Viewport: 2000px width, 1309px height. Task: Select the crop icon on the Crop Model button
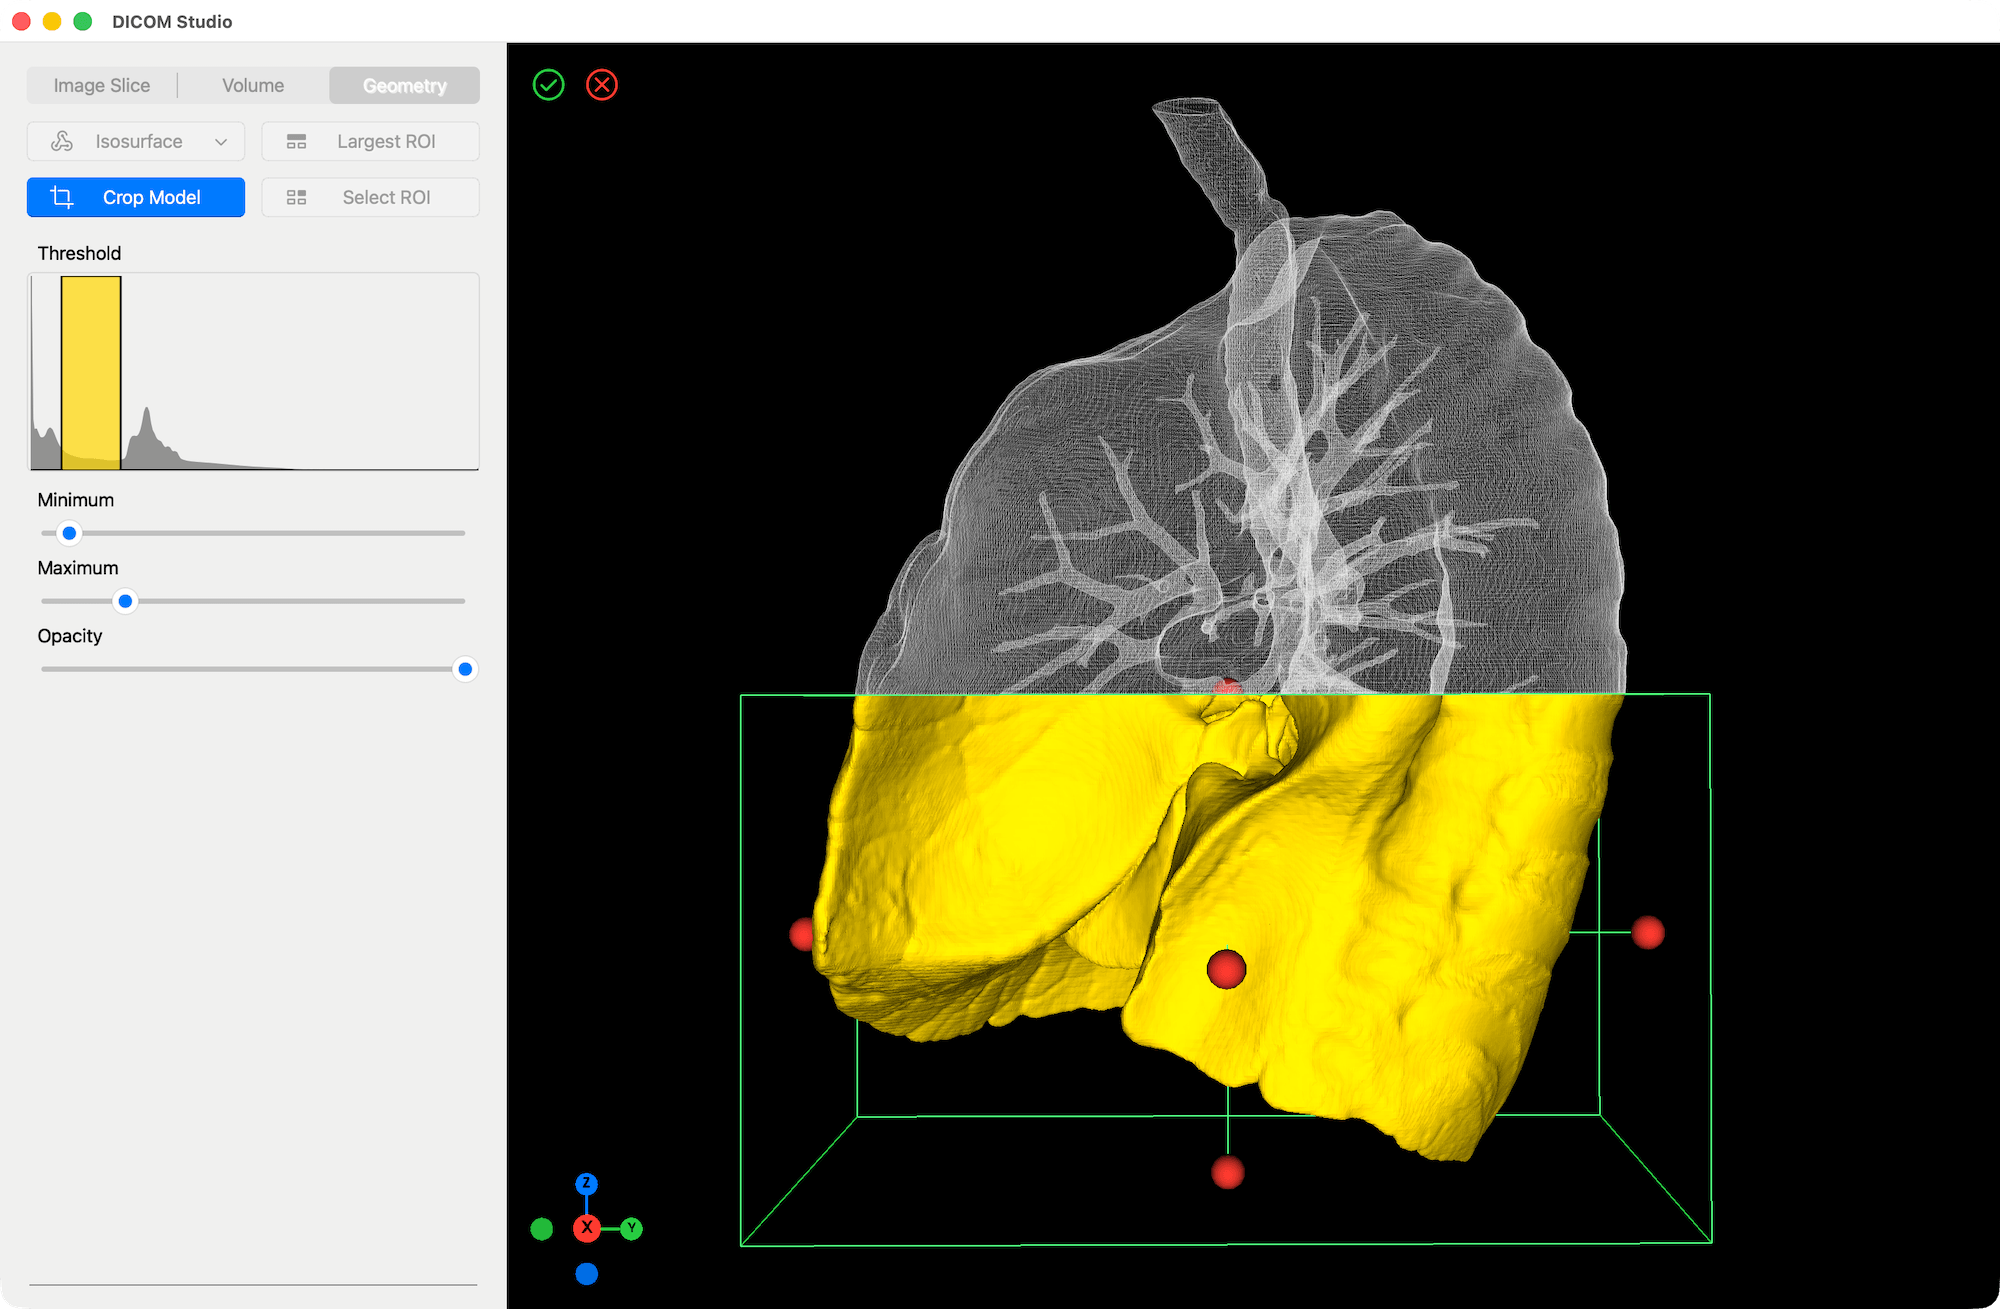pos(61,197)
